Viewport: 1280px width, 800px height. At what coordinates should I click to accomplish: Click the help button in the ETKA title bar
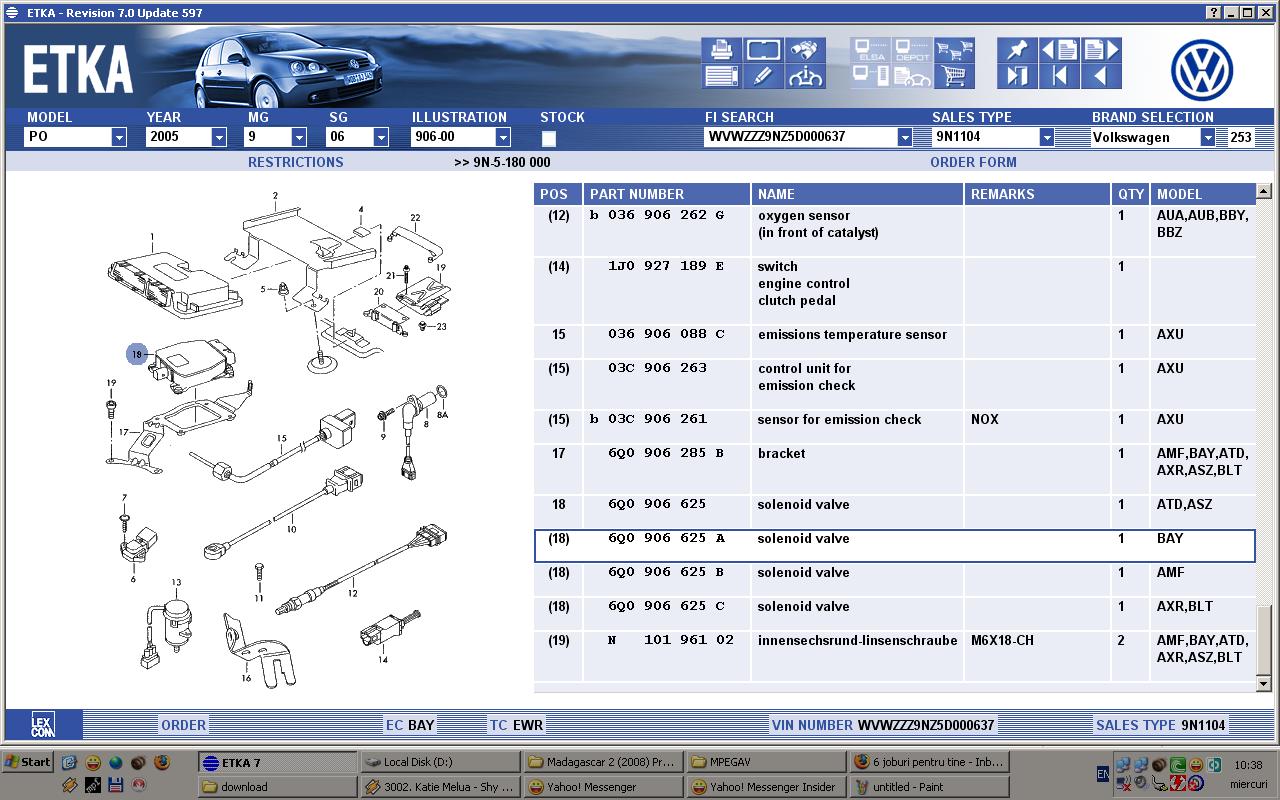(1214, 13)
